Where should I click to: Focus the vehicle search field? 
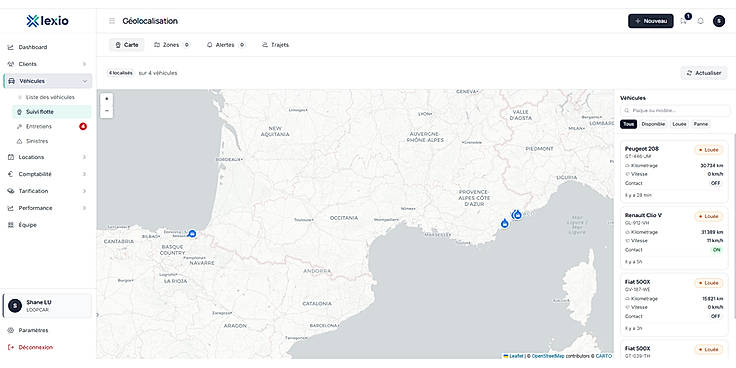[675, 110]
